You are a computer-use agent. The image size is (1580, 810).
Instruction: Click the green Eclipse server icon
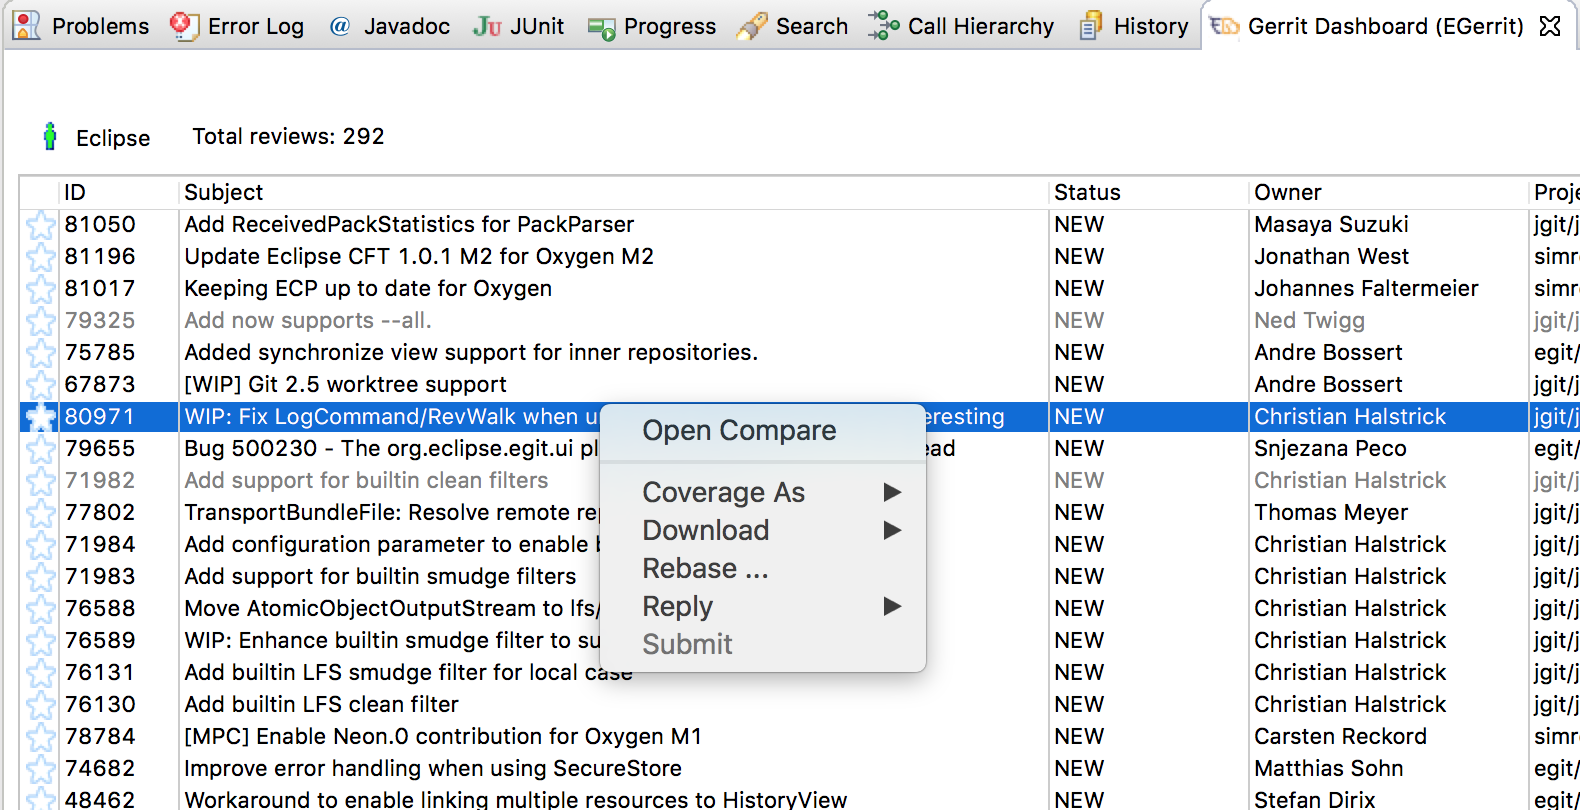[50, 136]
